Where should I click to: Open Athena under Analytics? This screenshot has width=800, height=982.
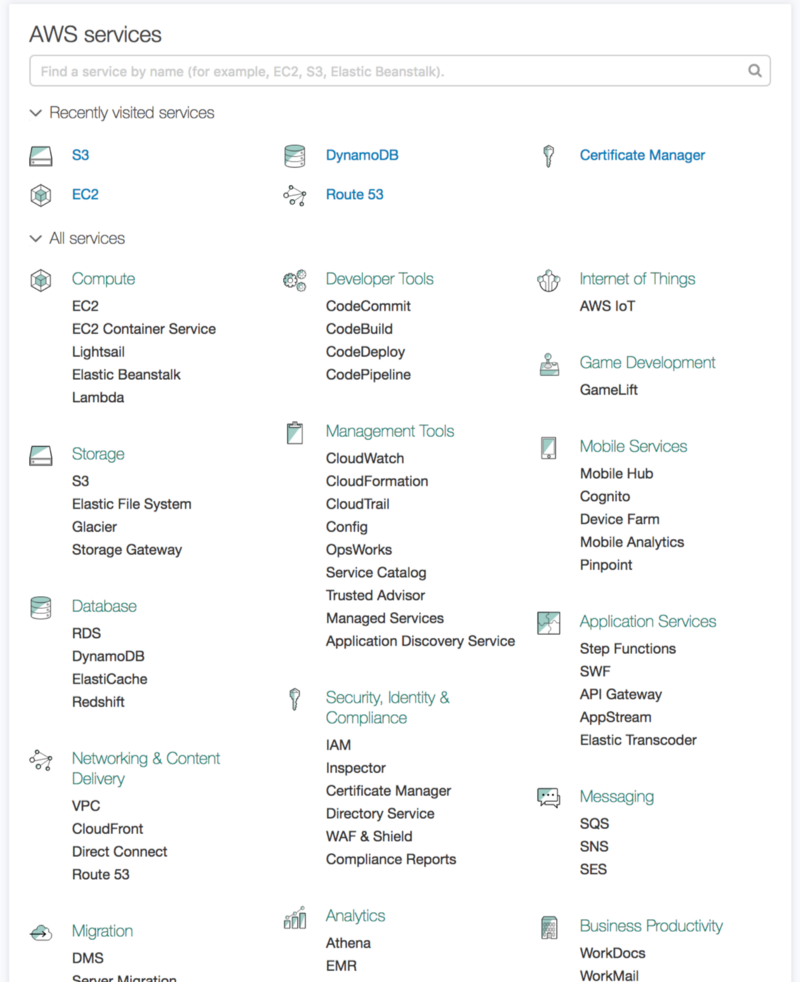pos(348,943)
